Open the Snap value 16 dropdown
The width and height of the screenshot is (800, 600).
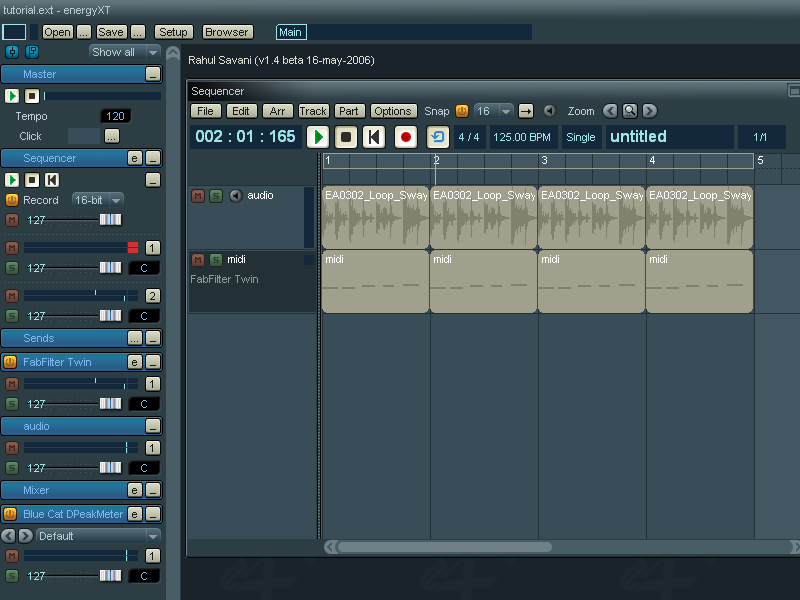pos(493,111)
